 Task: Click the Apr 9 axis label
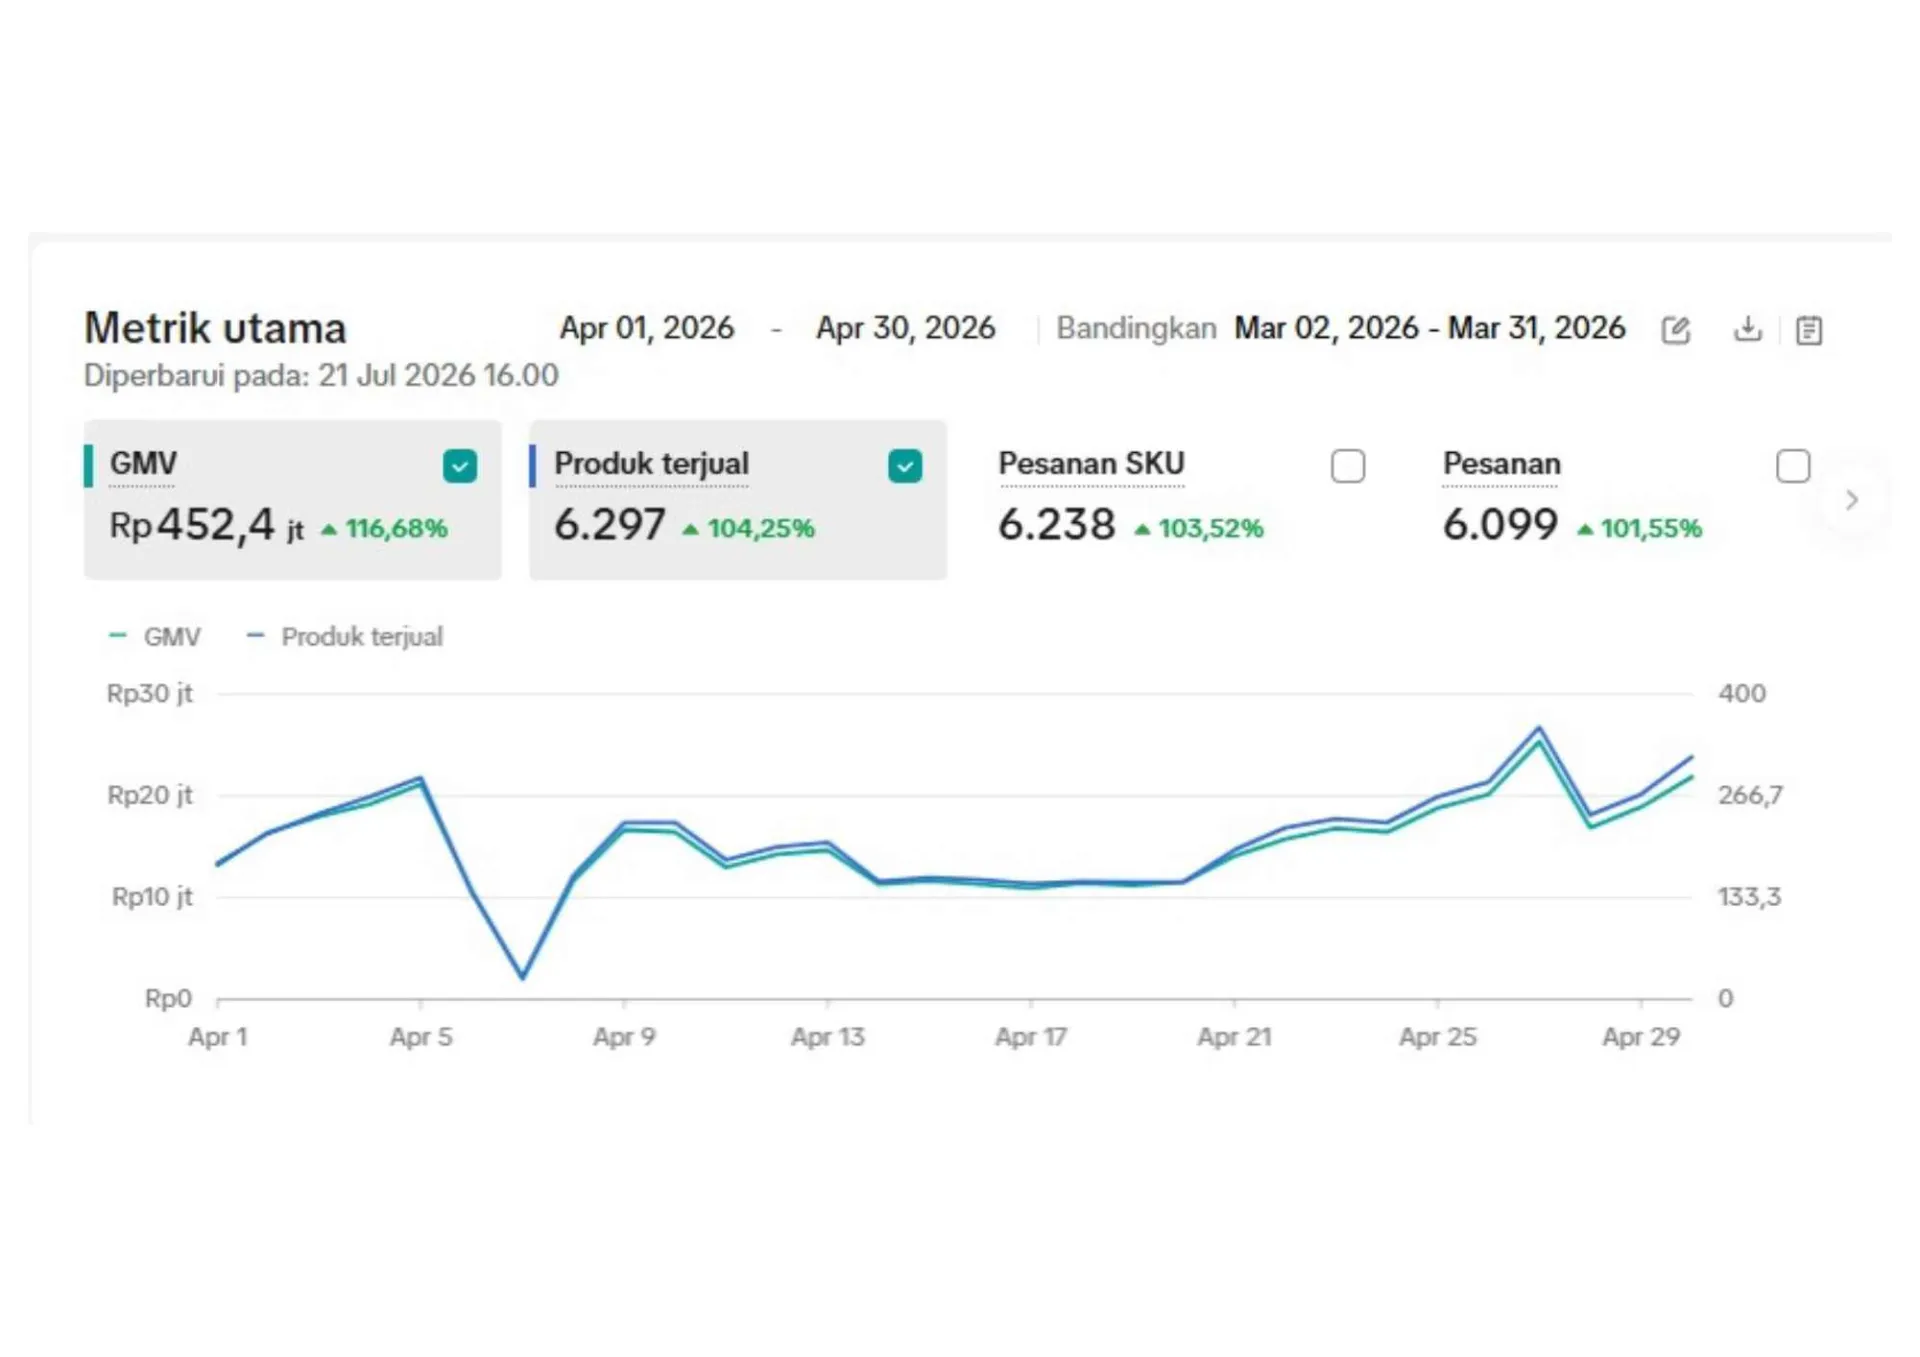click(x=624, y=1037)
